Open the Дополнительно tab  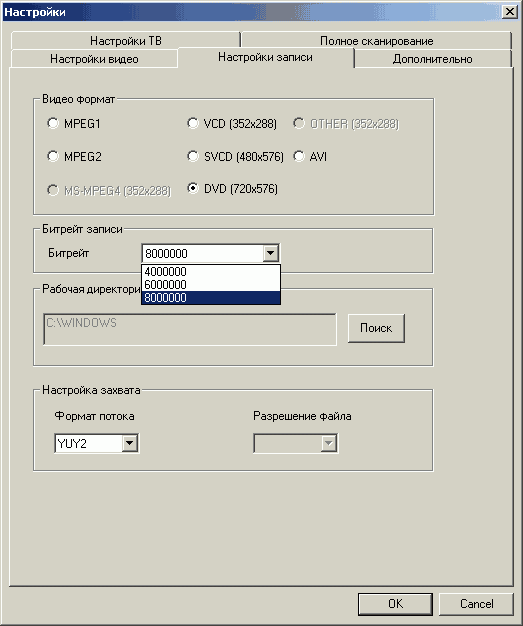pyautogui.click(x=432, y=59)
